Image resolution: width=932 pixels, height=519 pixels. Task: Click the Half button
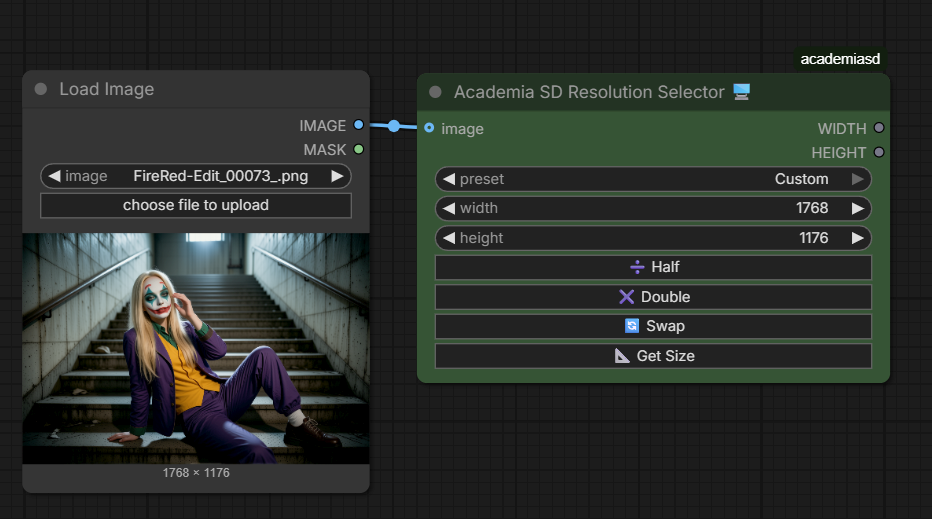(x=653, y=268)
